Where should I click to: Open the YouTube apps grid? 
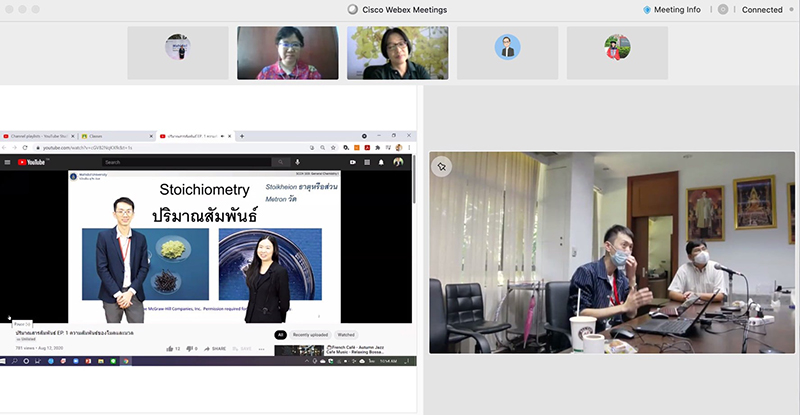tap(367, 162)
